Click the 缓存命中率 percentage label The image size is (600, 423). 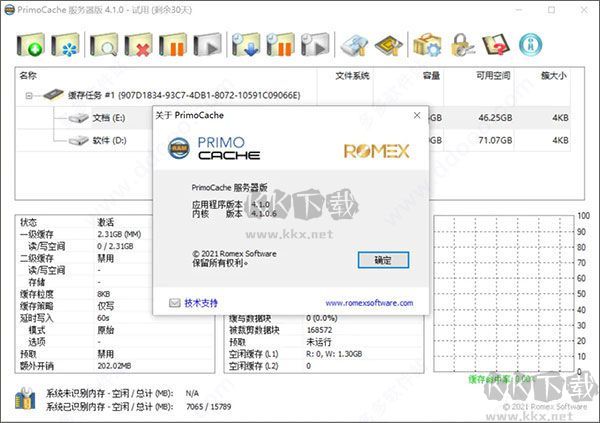coord(501,379)
